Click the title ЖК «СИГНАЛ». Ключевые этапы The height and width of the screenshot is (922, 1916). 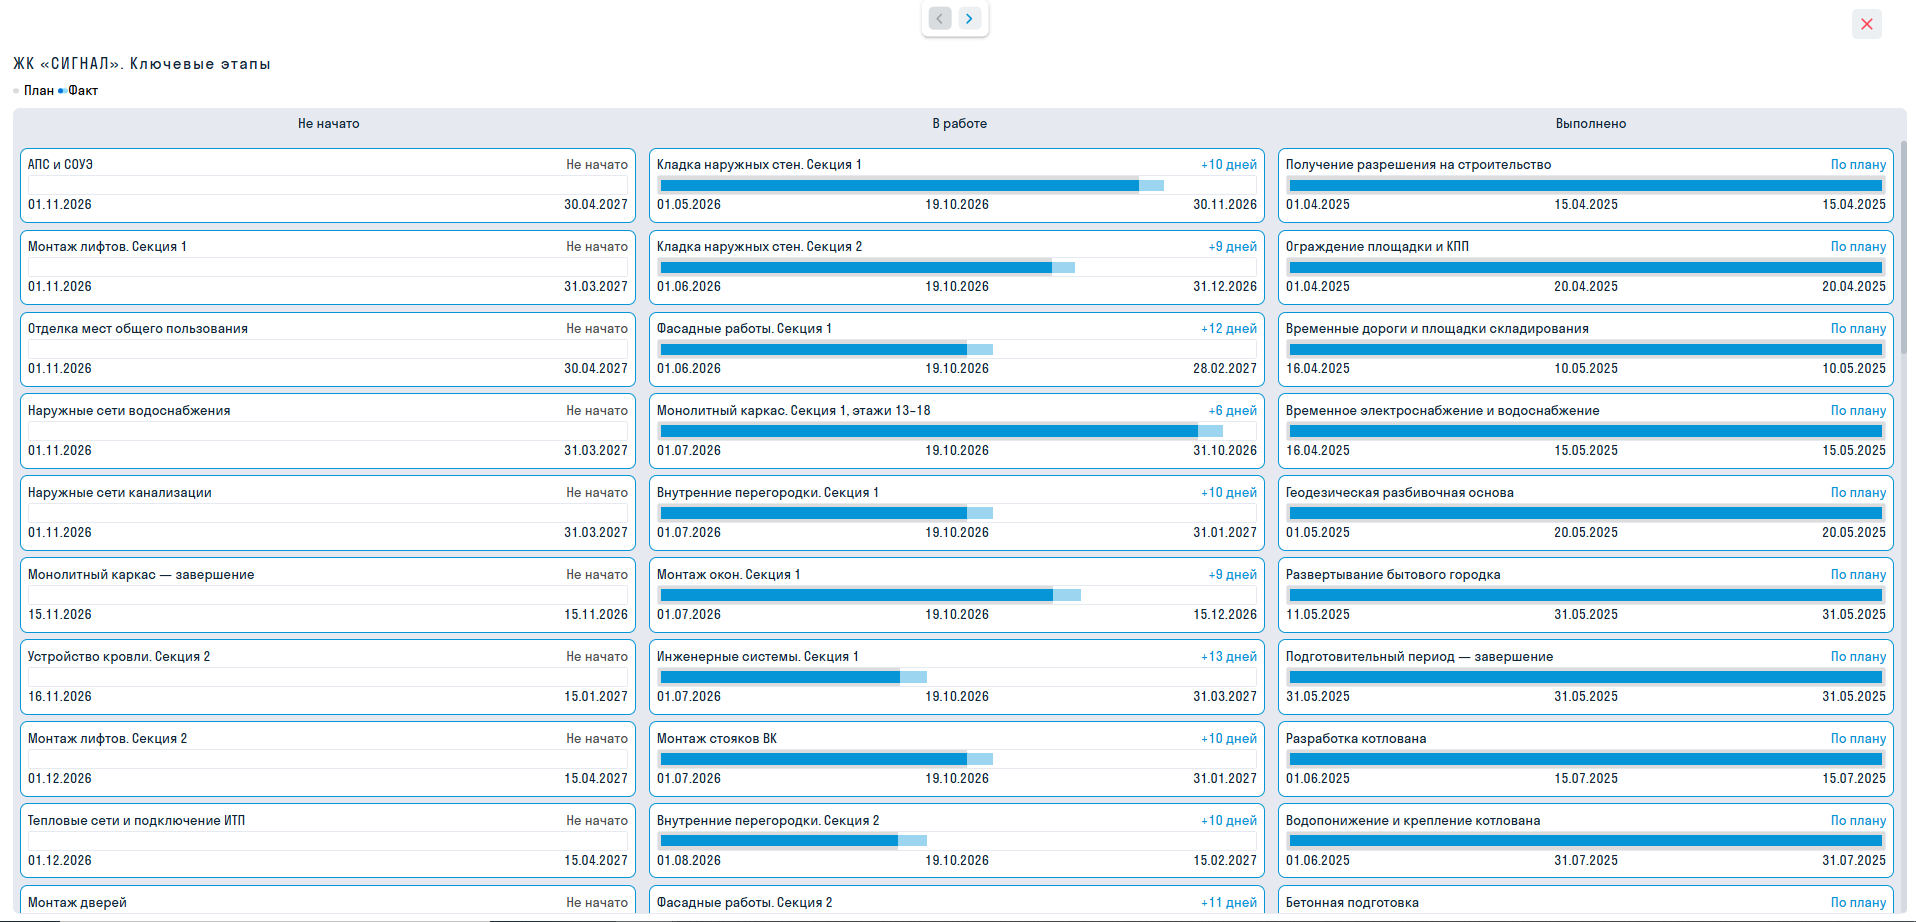pos(141,64)
